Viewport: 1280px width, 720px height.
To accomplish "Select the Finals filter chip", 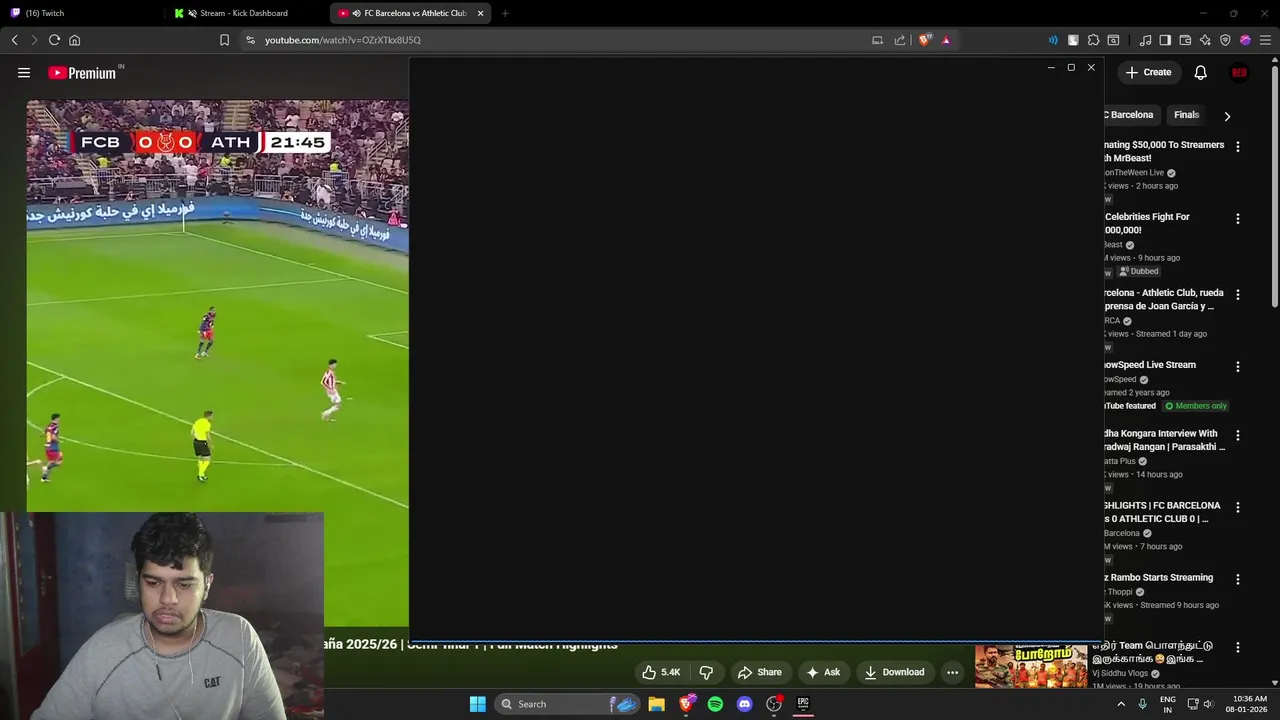I will pyautogui.click(x=1187, y=115).
